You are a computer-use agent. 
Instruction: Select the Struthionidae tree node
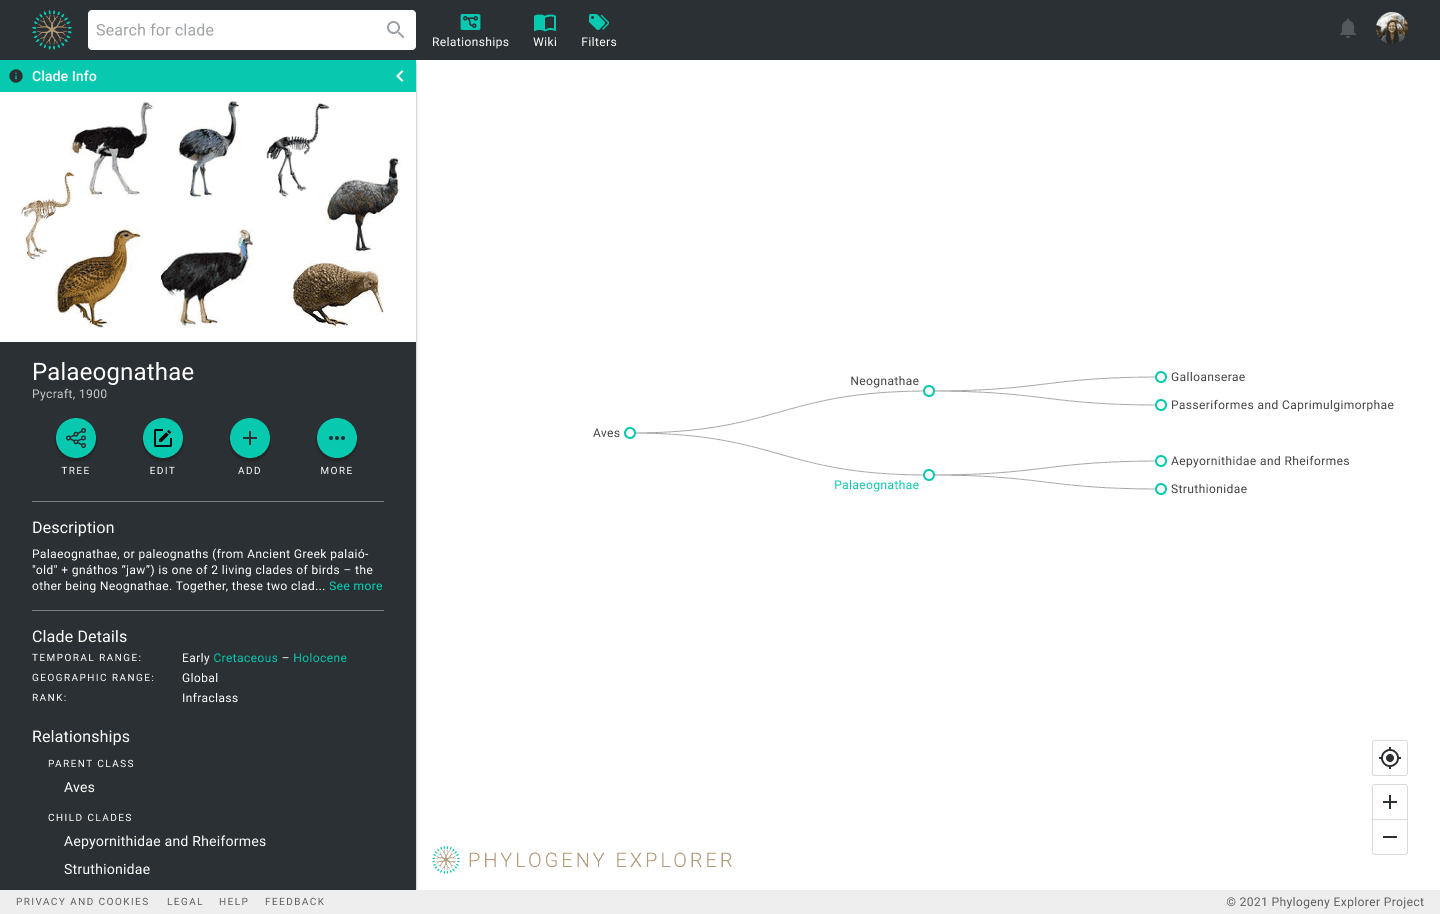coord(1161,489)
